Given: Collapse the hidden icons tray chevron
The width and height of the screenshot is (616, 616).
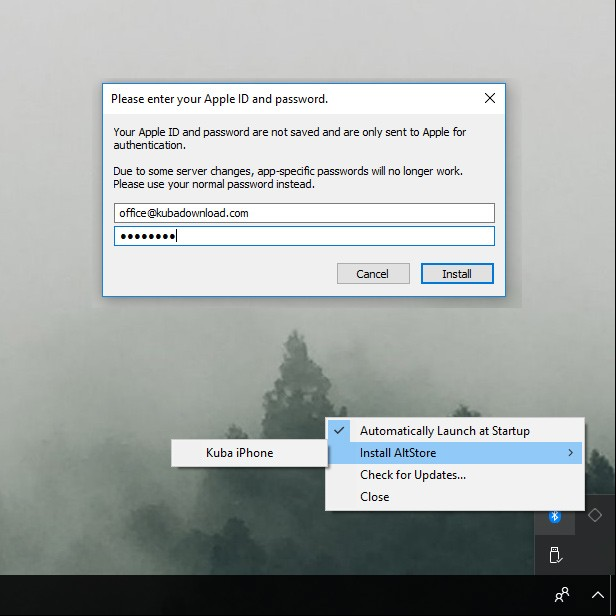Looking at the screenshot, I should pos(598,595).
